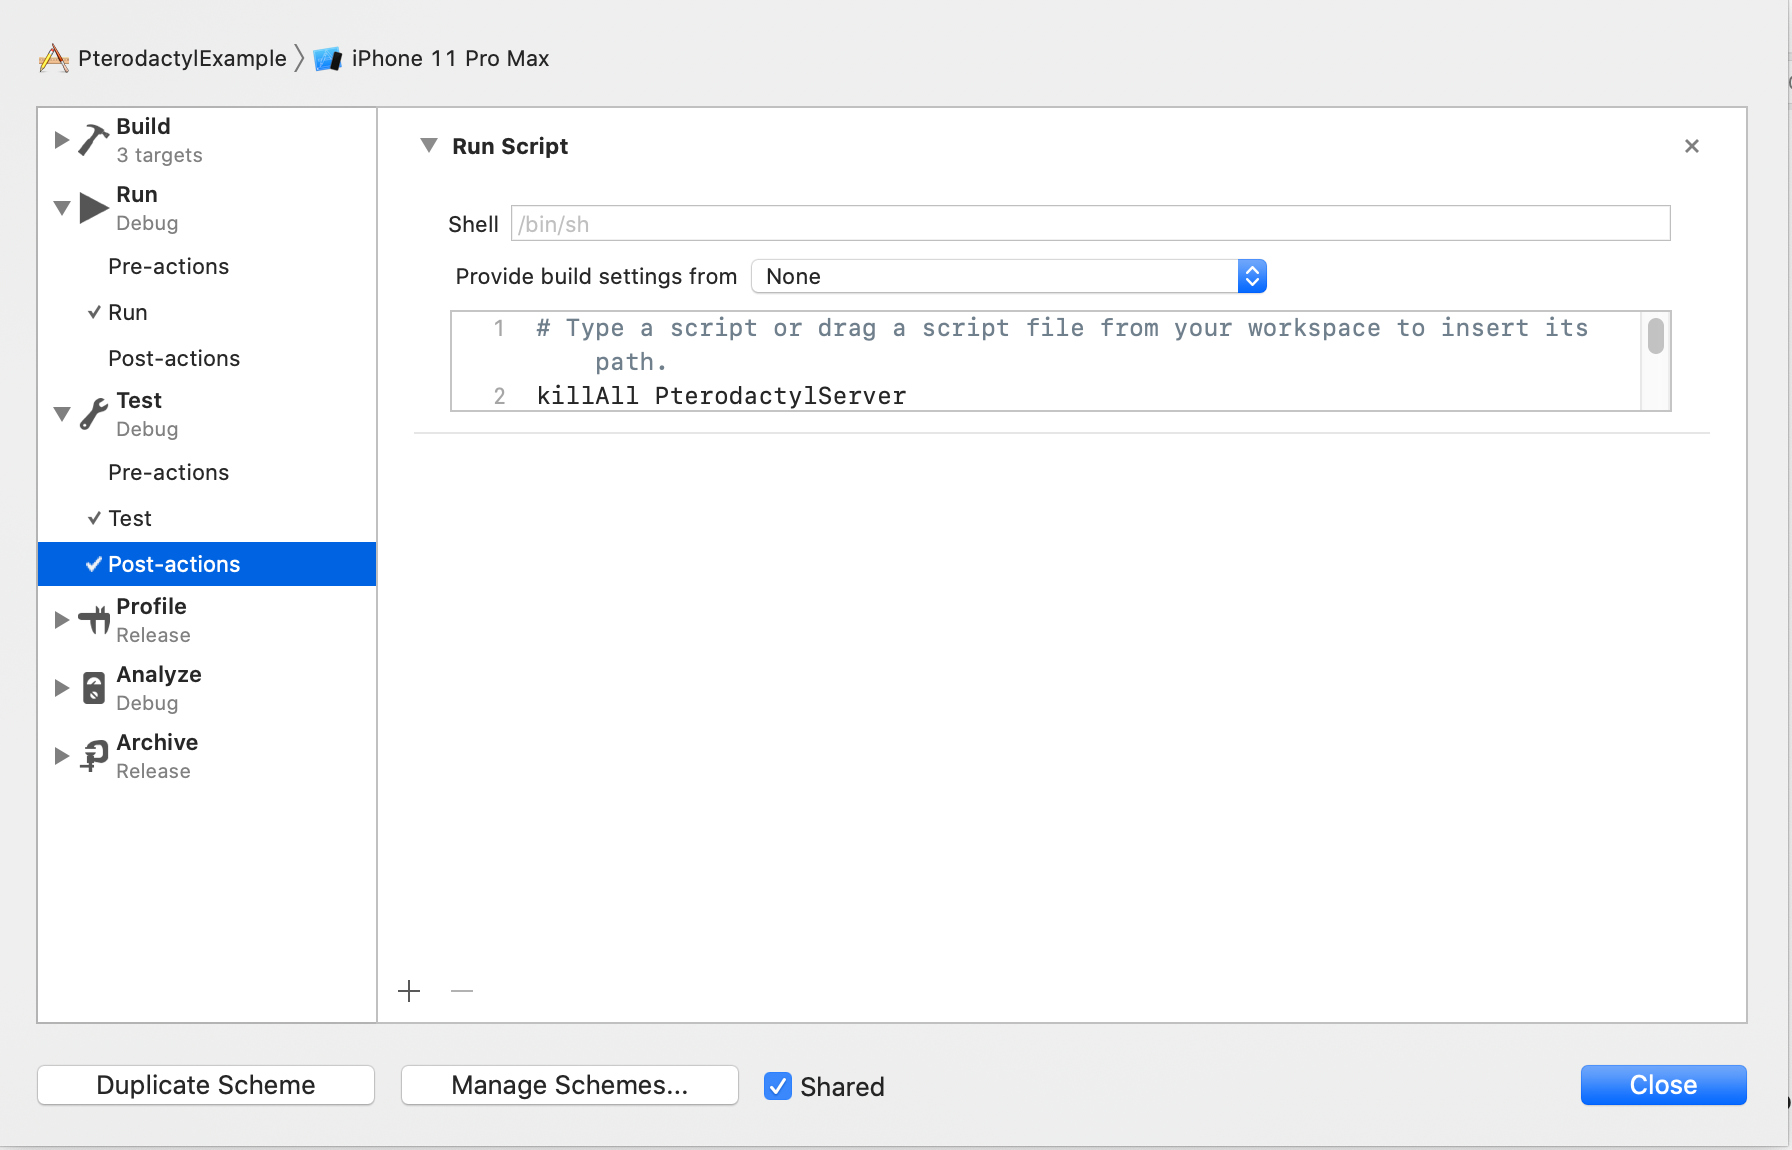Expand the Build section
The width and height of the screenshot is (1792, 1150).
62,140
